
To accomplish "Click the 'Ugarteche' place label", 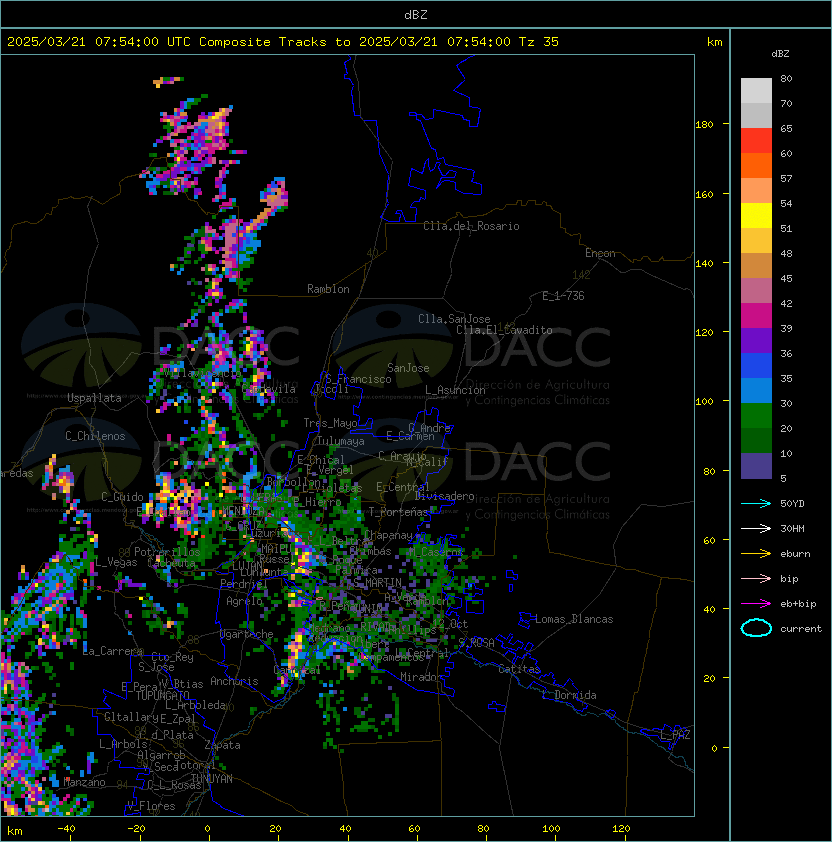I will (x=247, y=634).
